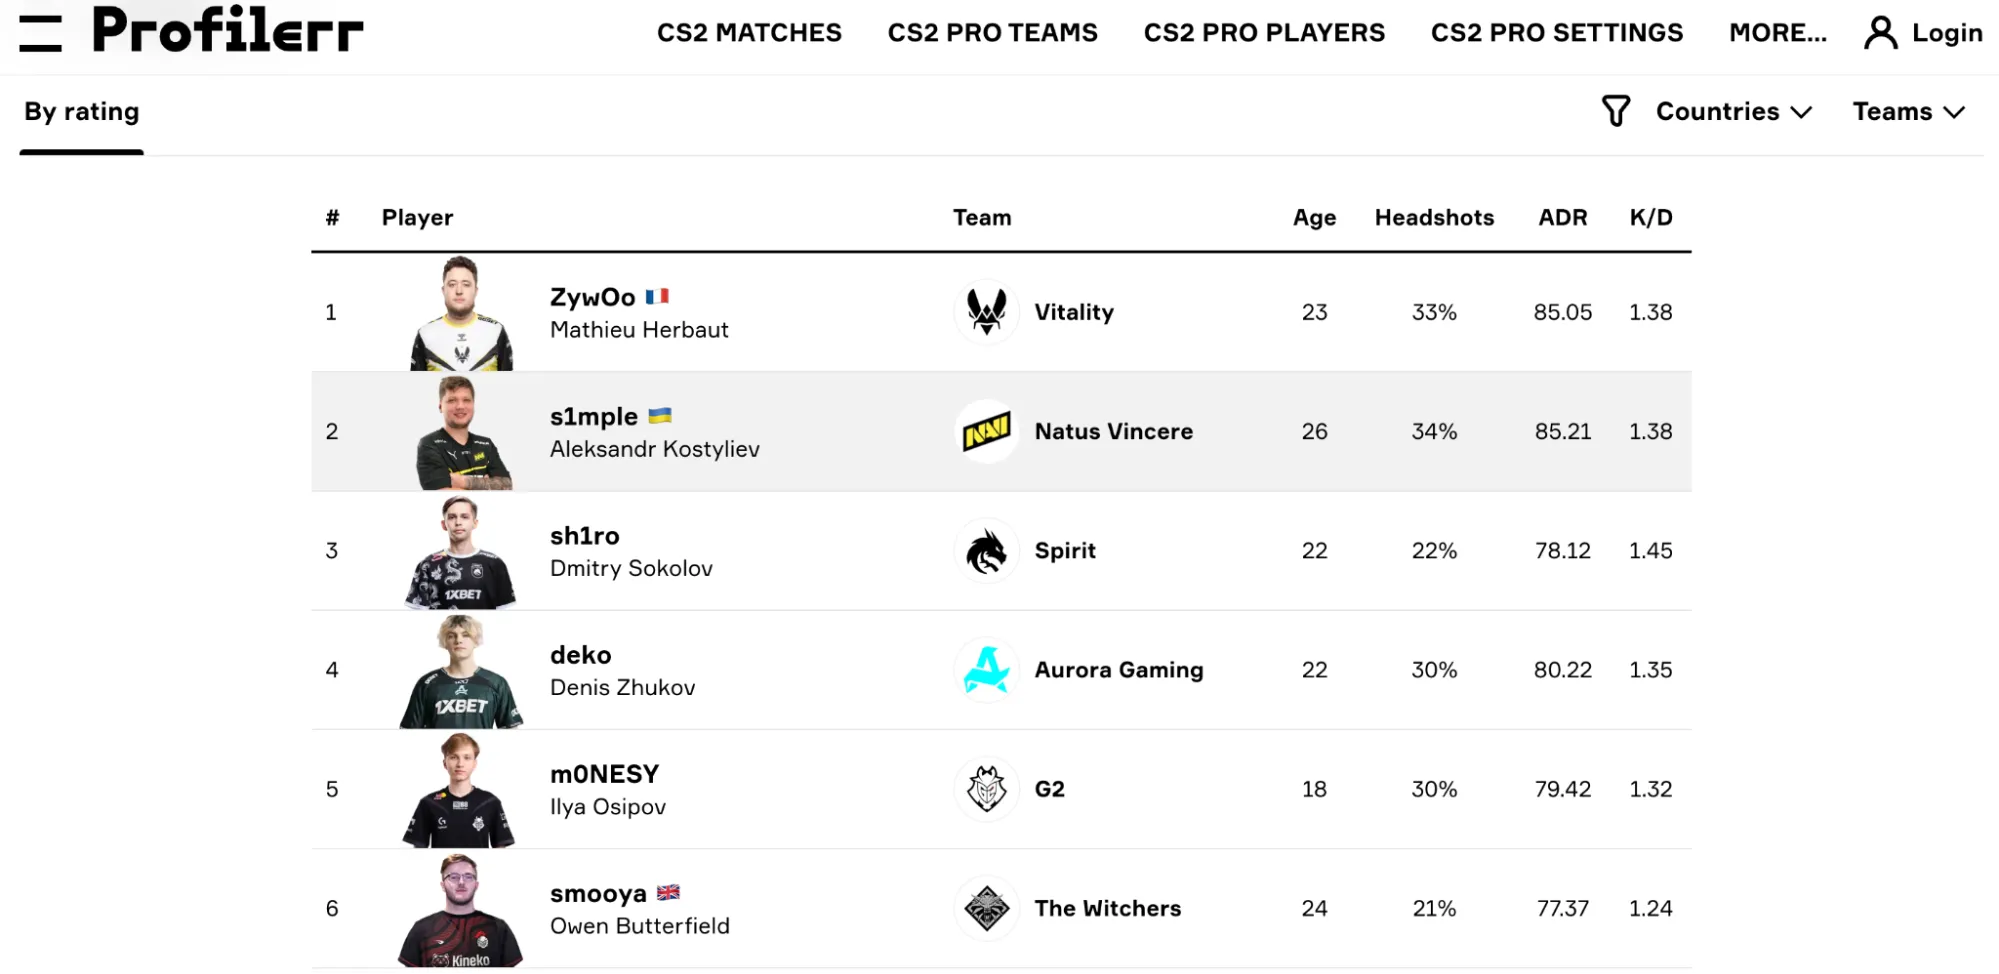Expand the Teams filter dropdown
Viewport: 1999px width, 974px height.
[1908, 111]
